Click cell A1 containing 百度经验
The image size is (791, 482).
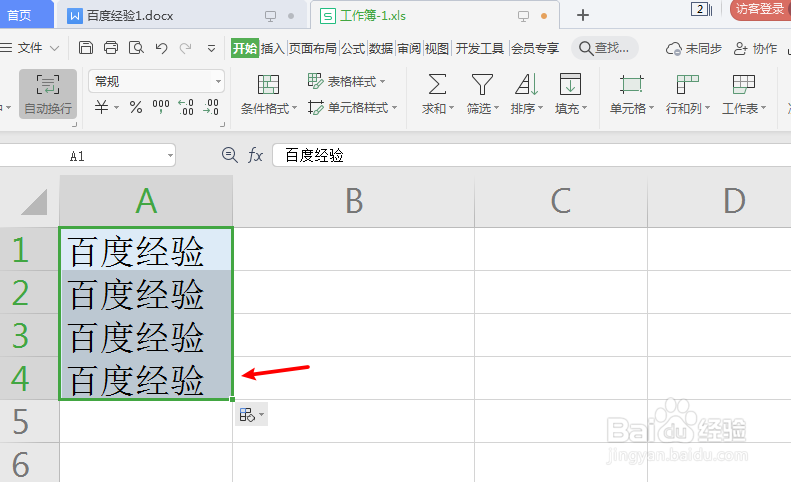click(x=146, y=249)
